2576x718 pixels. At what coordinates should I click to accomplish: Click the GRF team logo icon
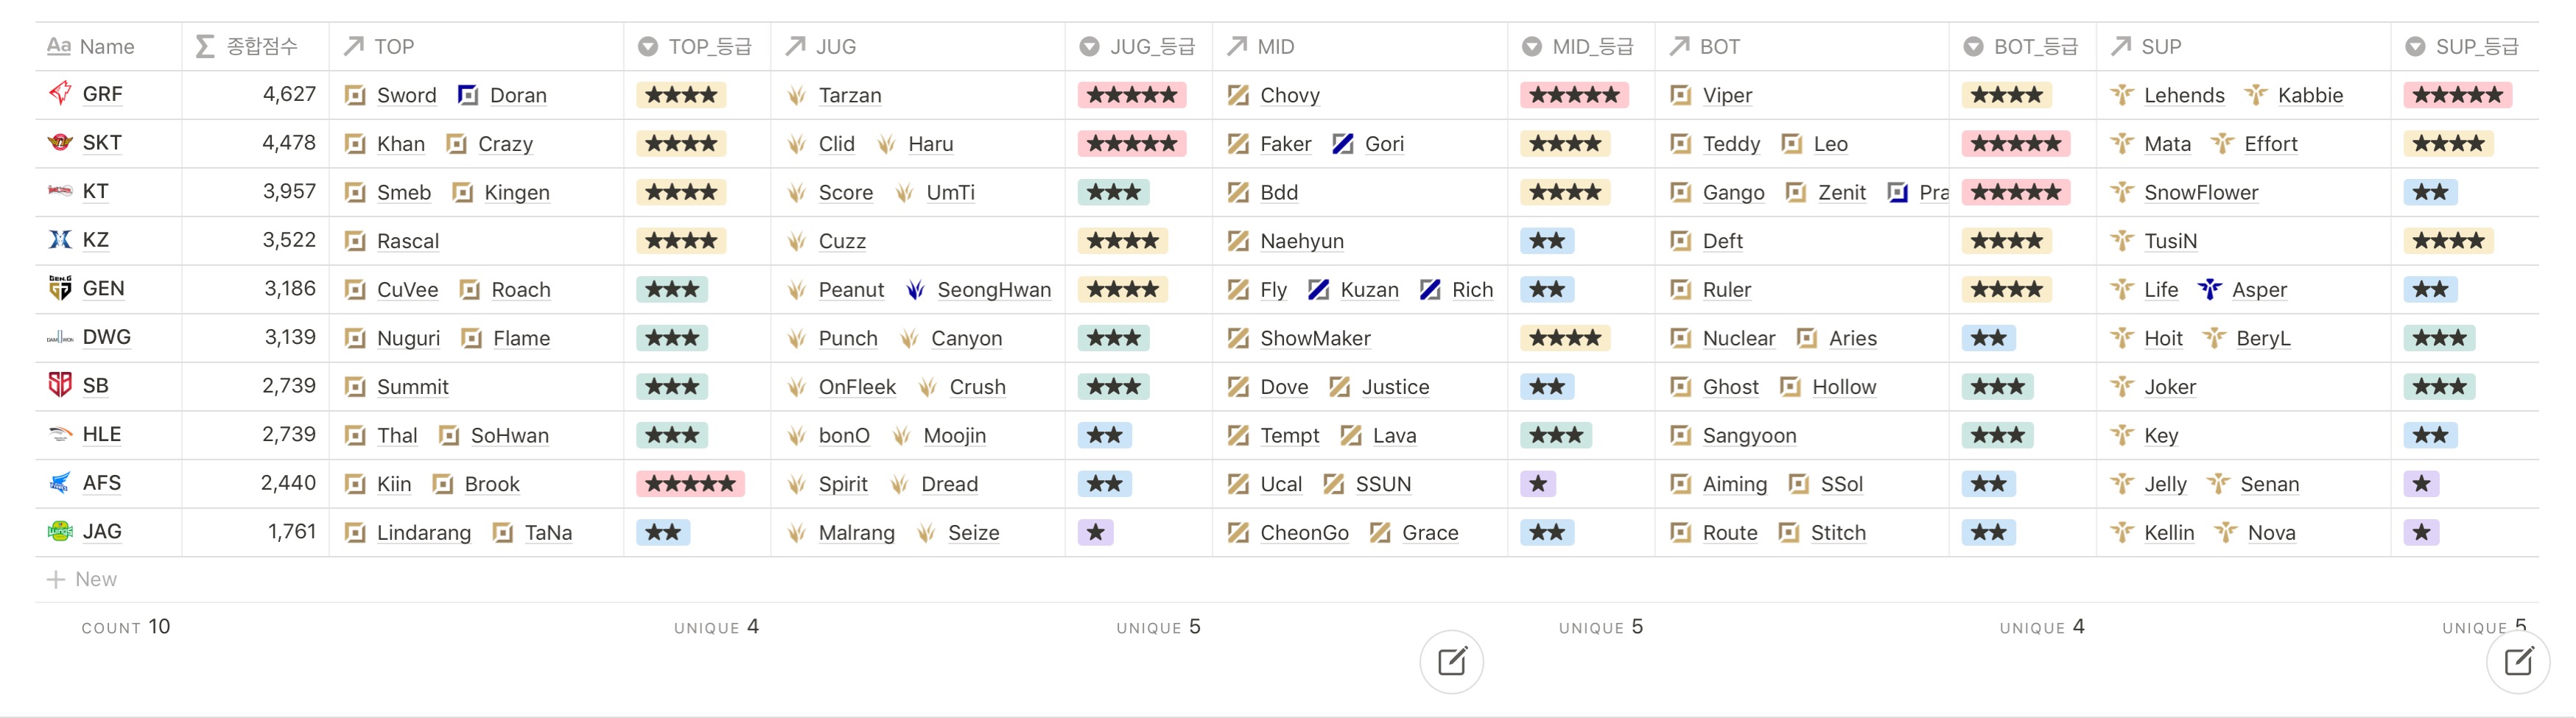click(60, 94)
